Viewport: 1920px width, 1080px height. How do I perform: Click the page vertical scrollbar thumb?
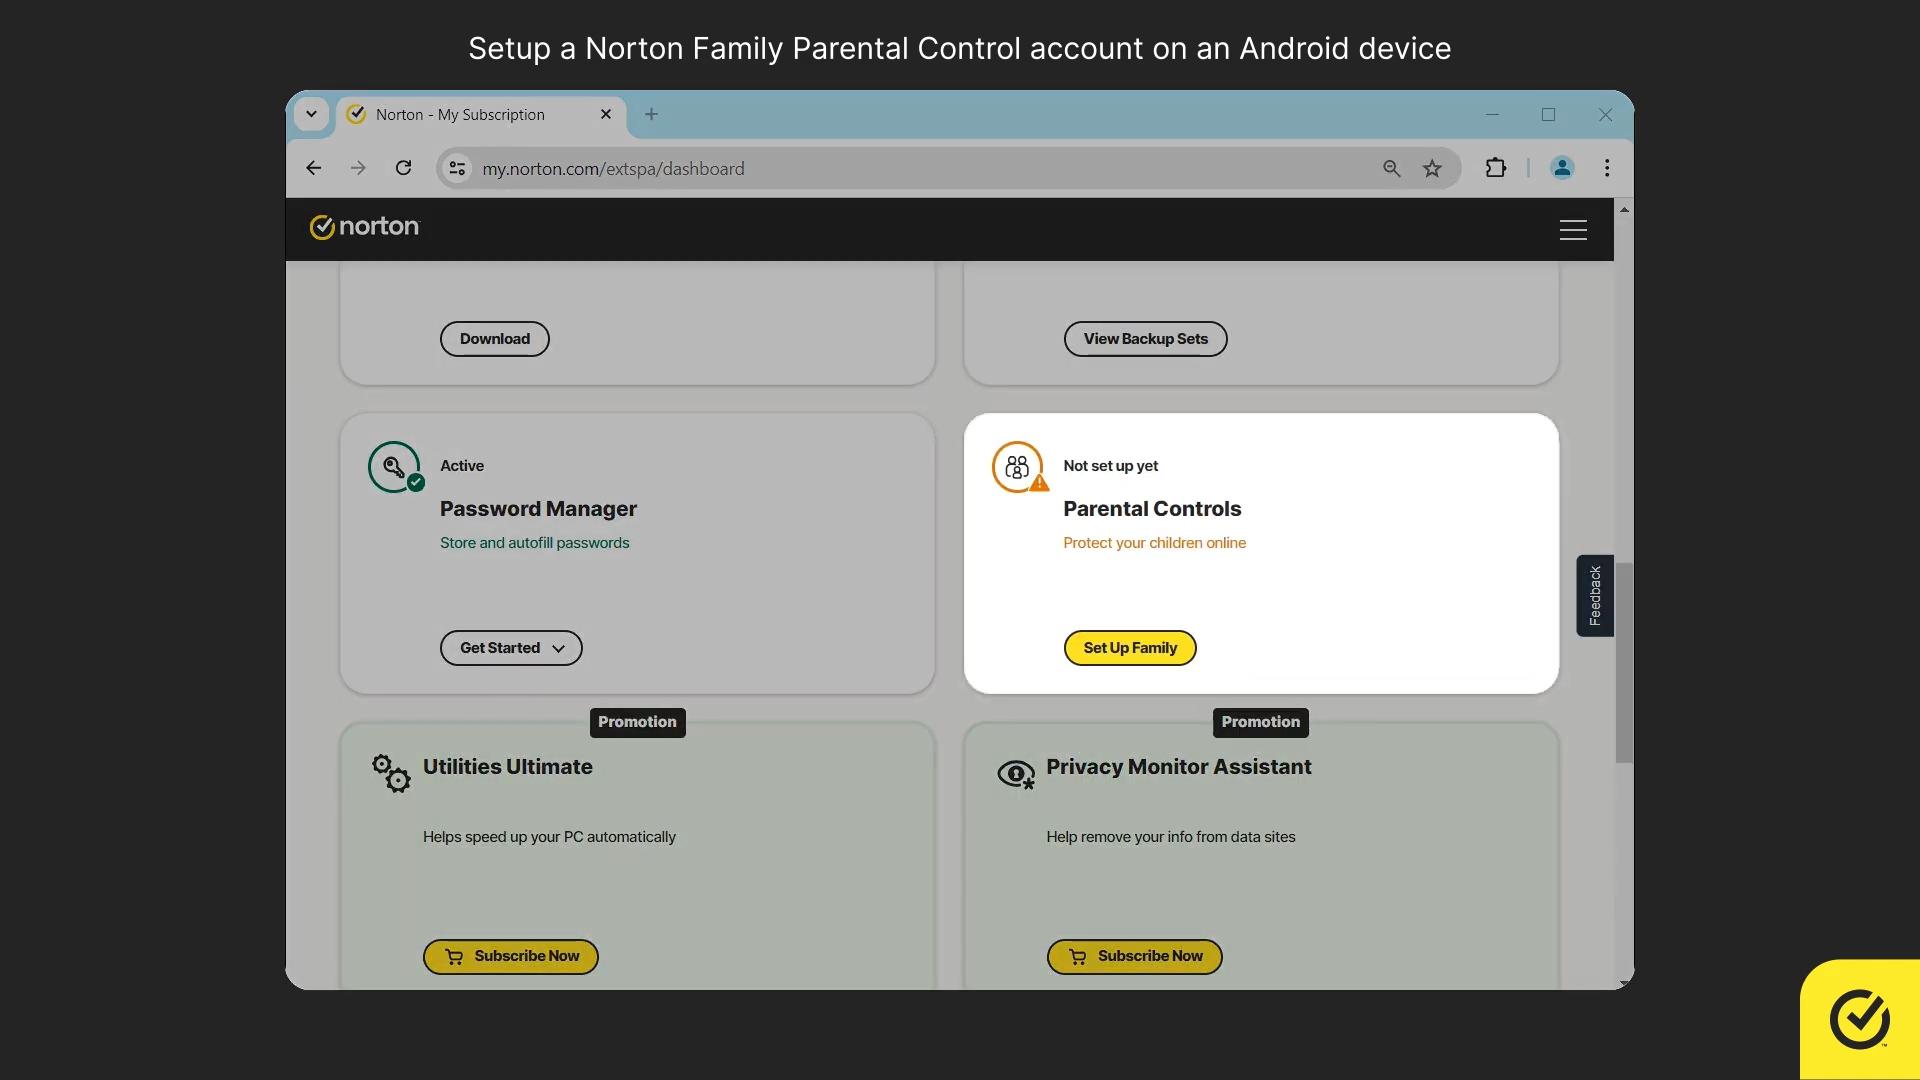click(x=1624, y=662)
